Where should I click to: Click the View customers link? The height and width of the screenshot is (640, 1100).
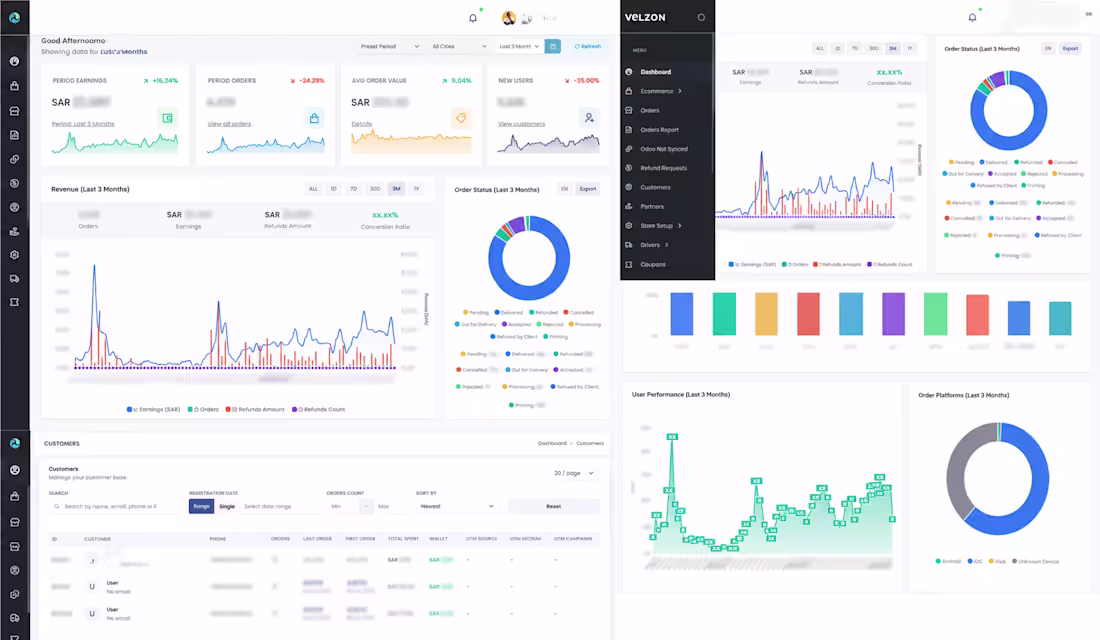coord(521,124)
